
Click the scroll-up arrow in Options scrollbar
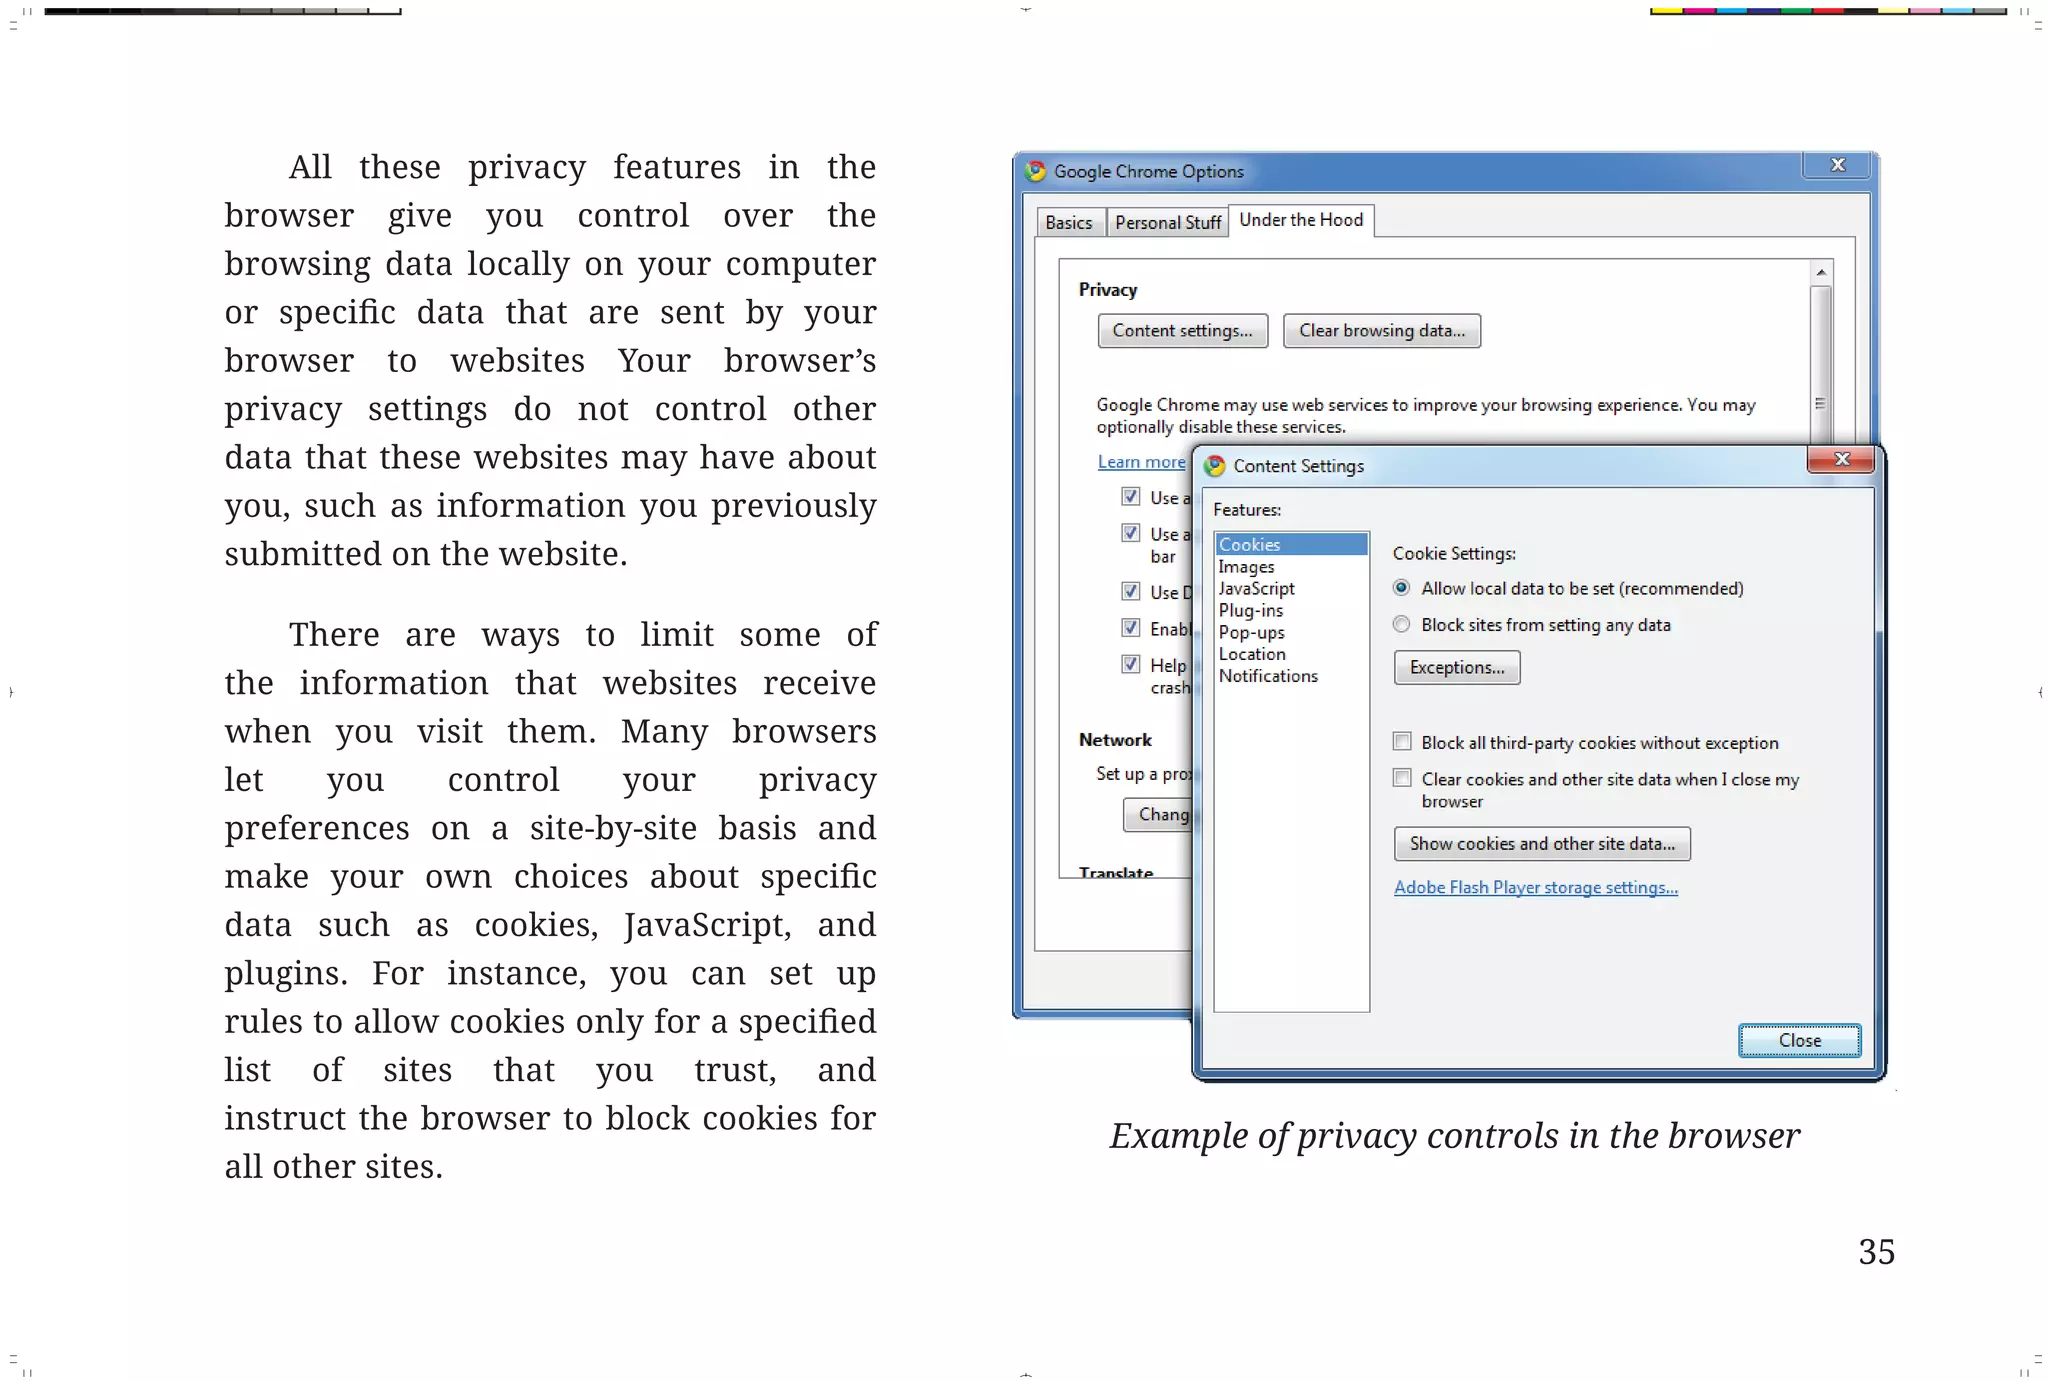(1821, 272)
